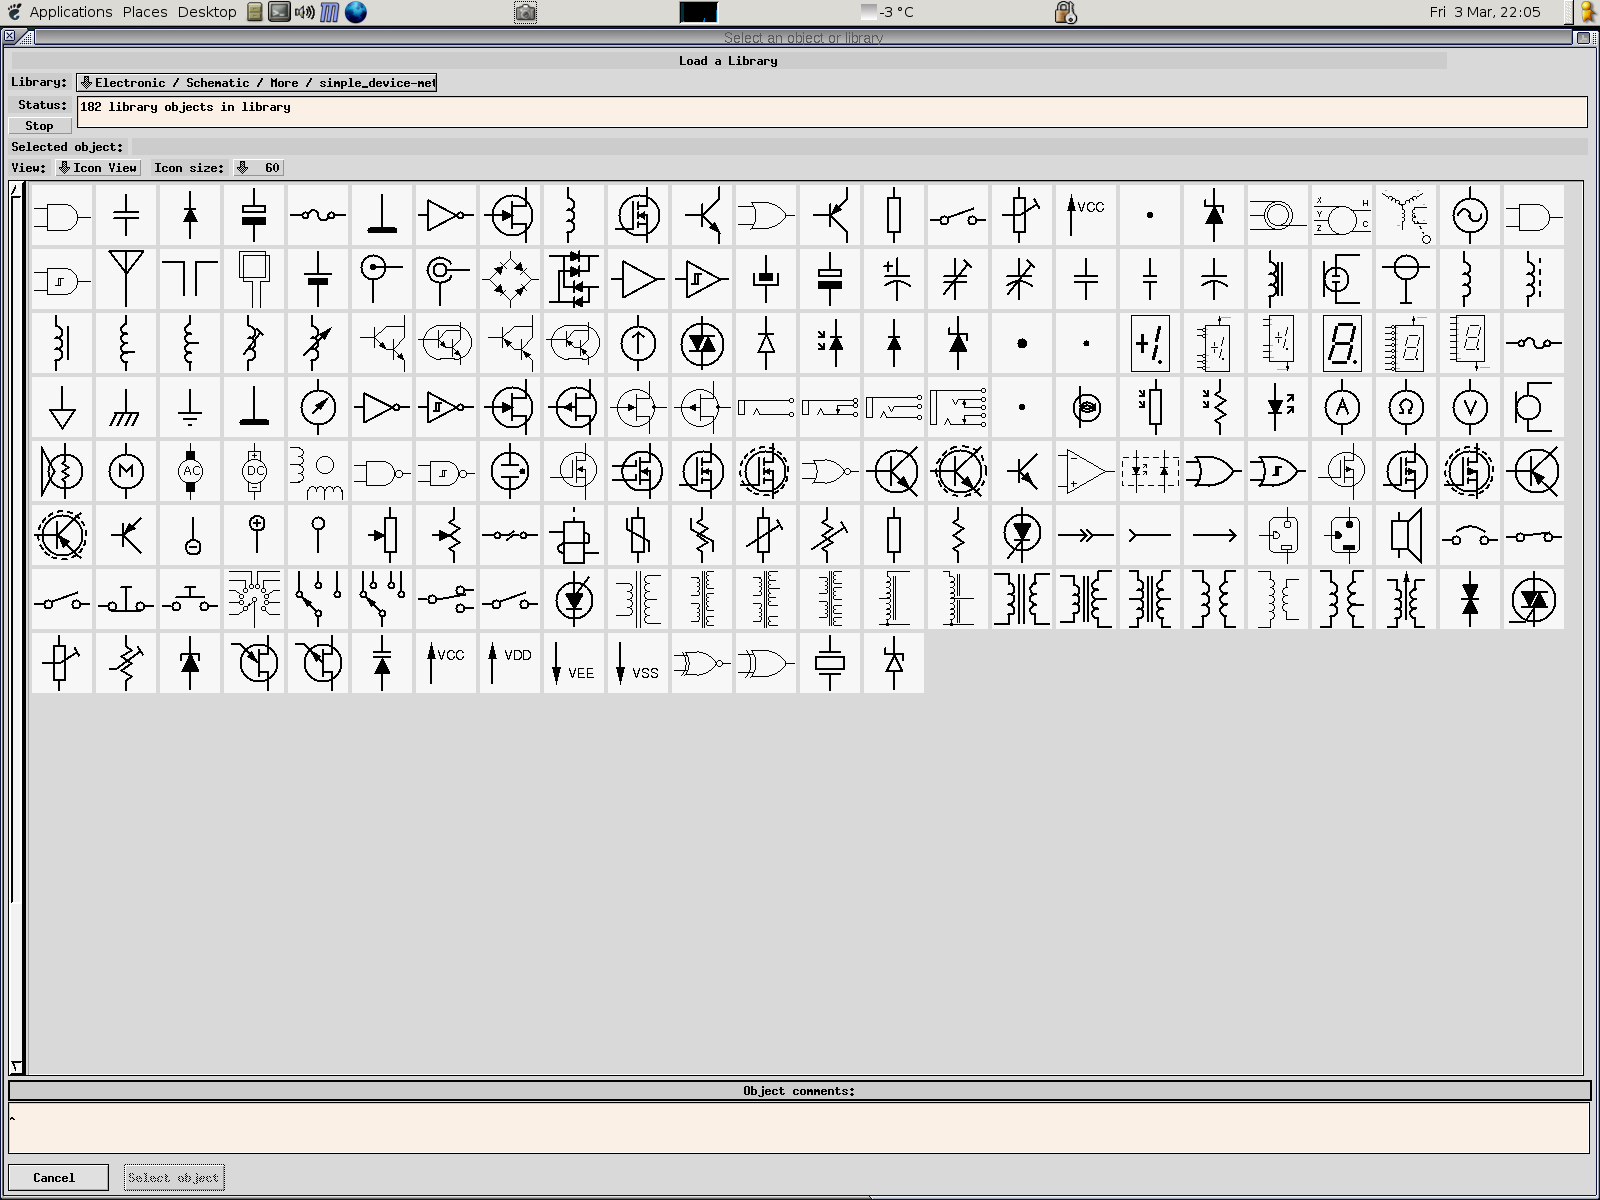Select the seven-segment display digit 8 symbol
This screenshot has height=1200, width=1600.
(x=1342, y=343)
